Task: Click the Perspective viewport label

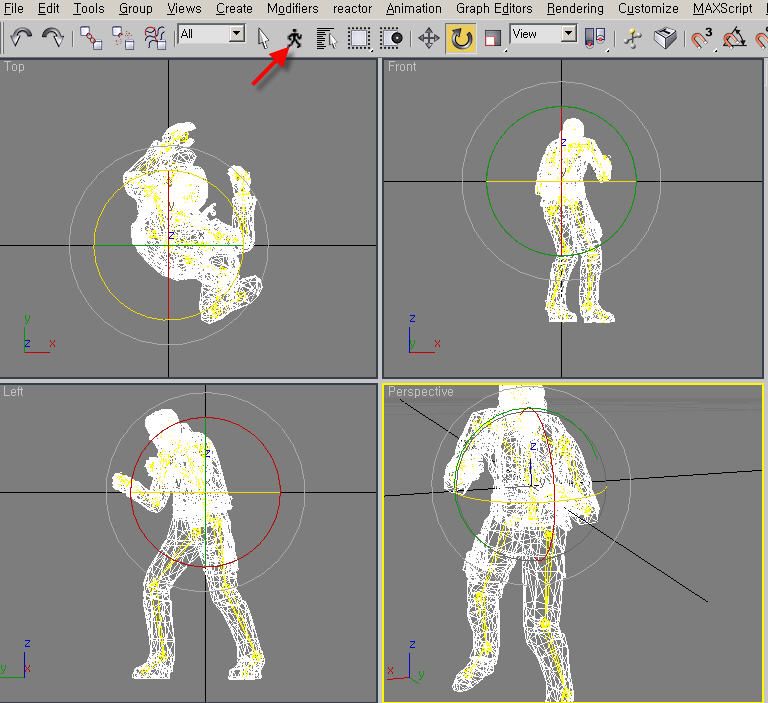Action: [x=421, y=391]
